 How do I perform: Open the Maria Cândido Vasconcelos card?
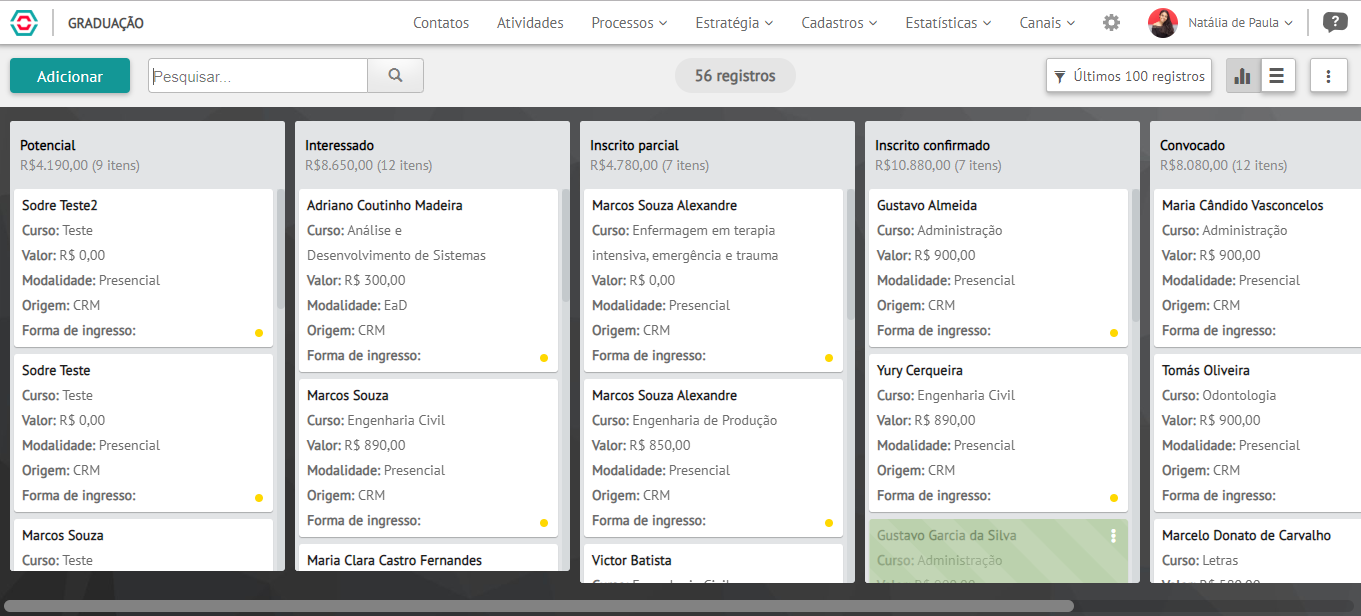click(1257, 268)
